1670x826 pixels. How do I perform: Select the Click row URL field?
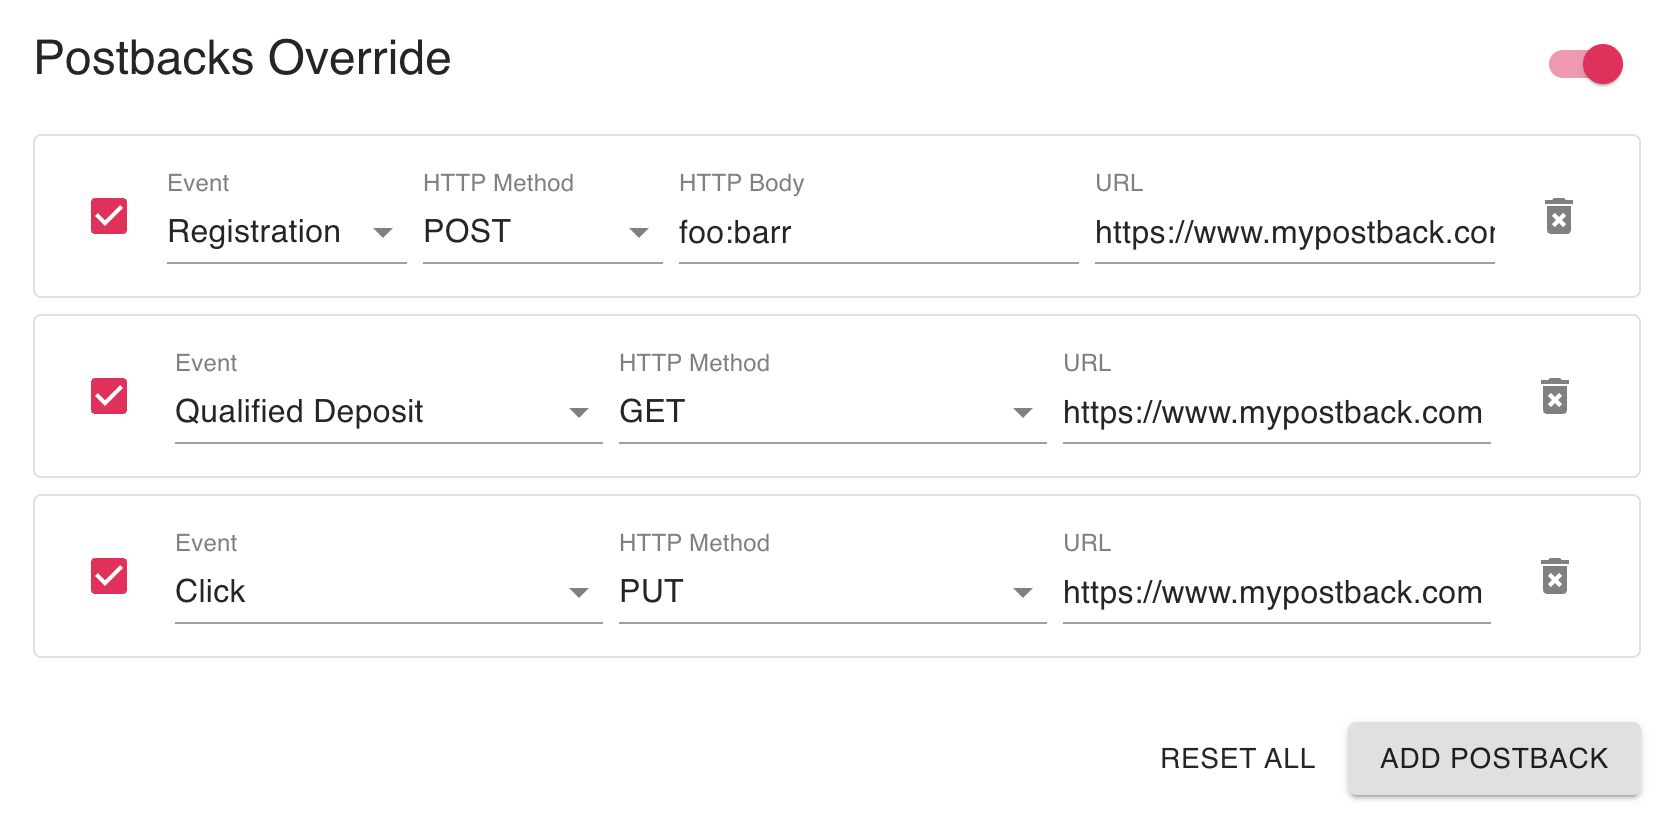point(1276,592)
